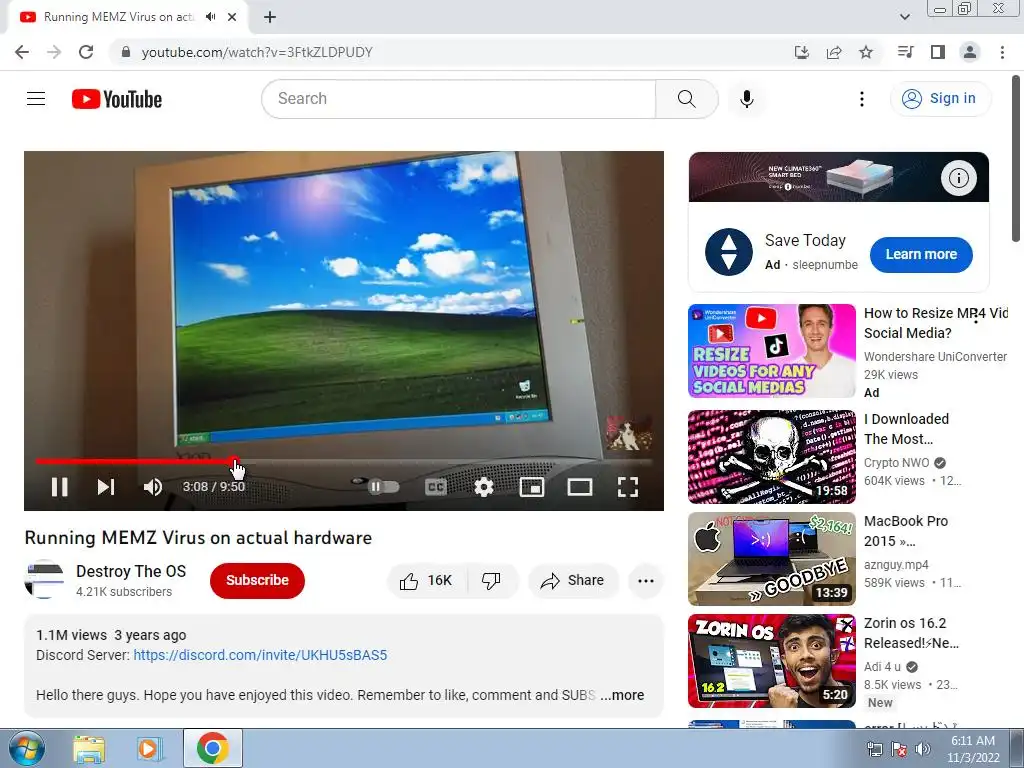The width and height of the screenshot is (1024, 768).
Task: Open the tab search dropdown chevron
Action: pos(904,17)
